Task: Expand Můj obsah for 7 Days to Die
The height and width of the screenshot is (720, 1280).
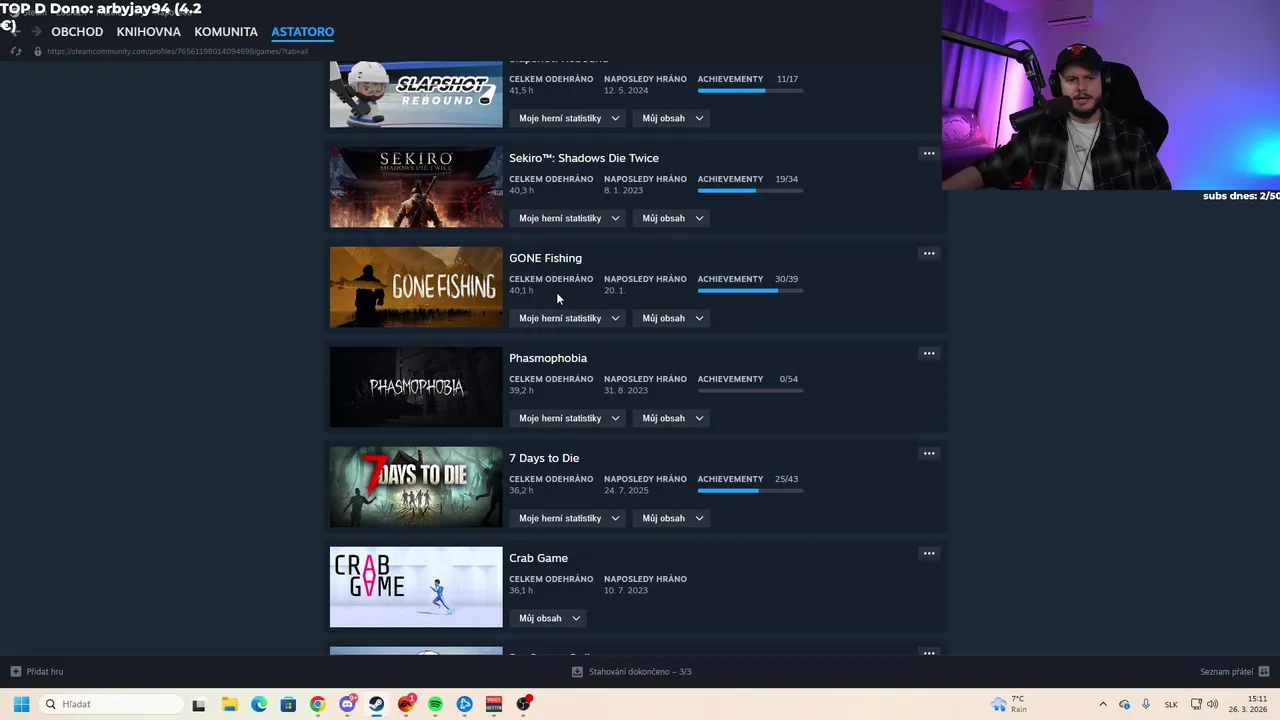Action: 673,518
